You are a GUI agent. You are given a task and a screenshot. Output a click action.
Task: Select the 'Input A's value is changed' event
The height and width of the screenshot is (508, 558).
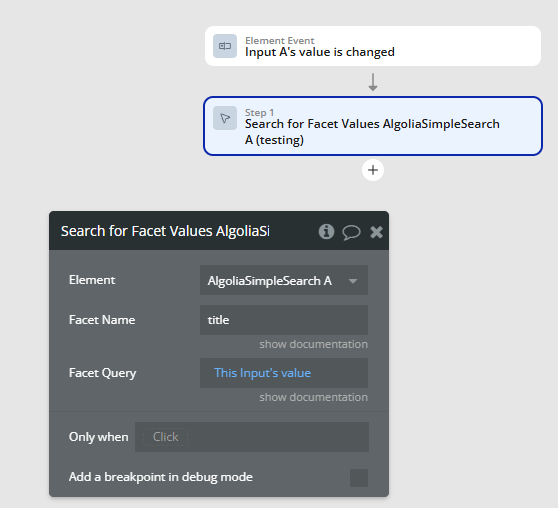(373, 46)
